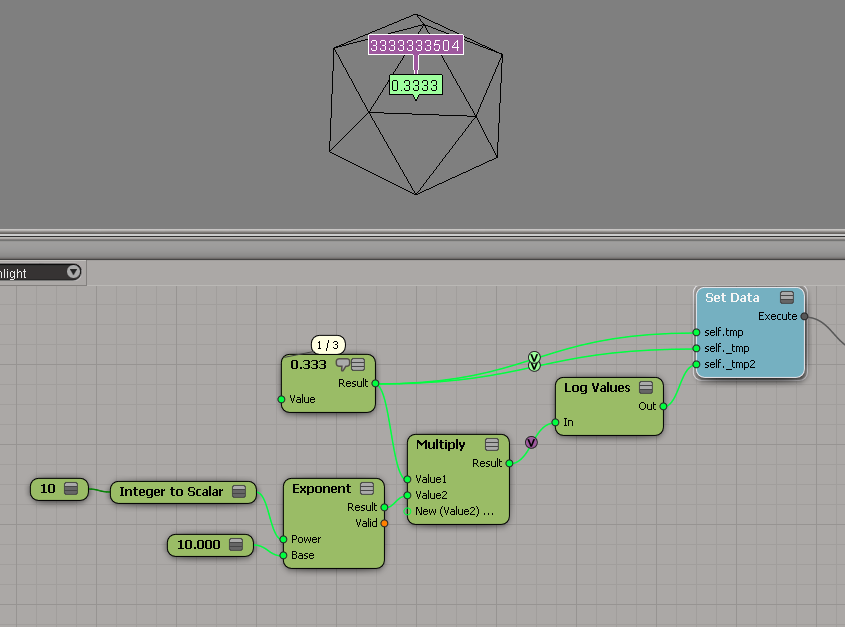845x627 pixels.
Task: Open the 10.000 scalar node icon
Action: 236,545
